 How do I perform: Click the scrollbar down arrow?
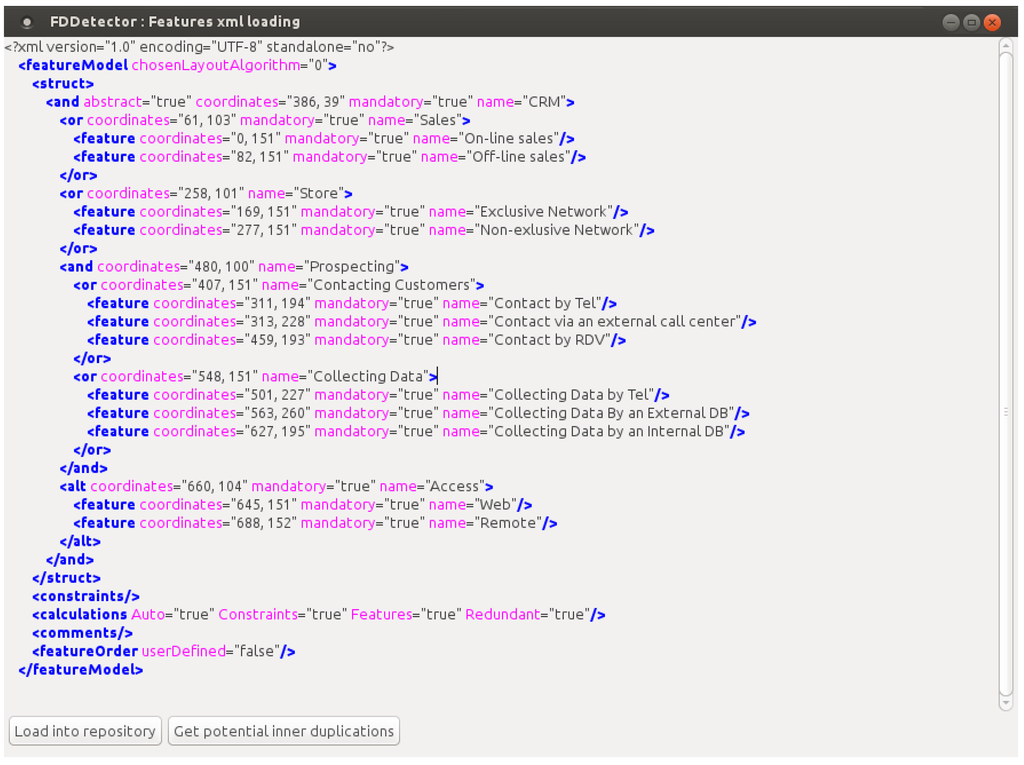(x=1006, y=703)
